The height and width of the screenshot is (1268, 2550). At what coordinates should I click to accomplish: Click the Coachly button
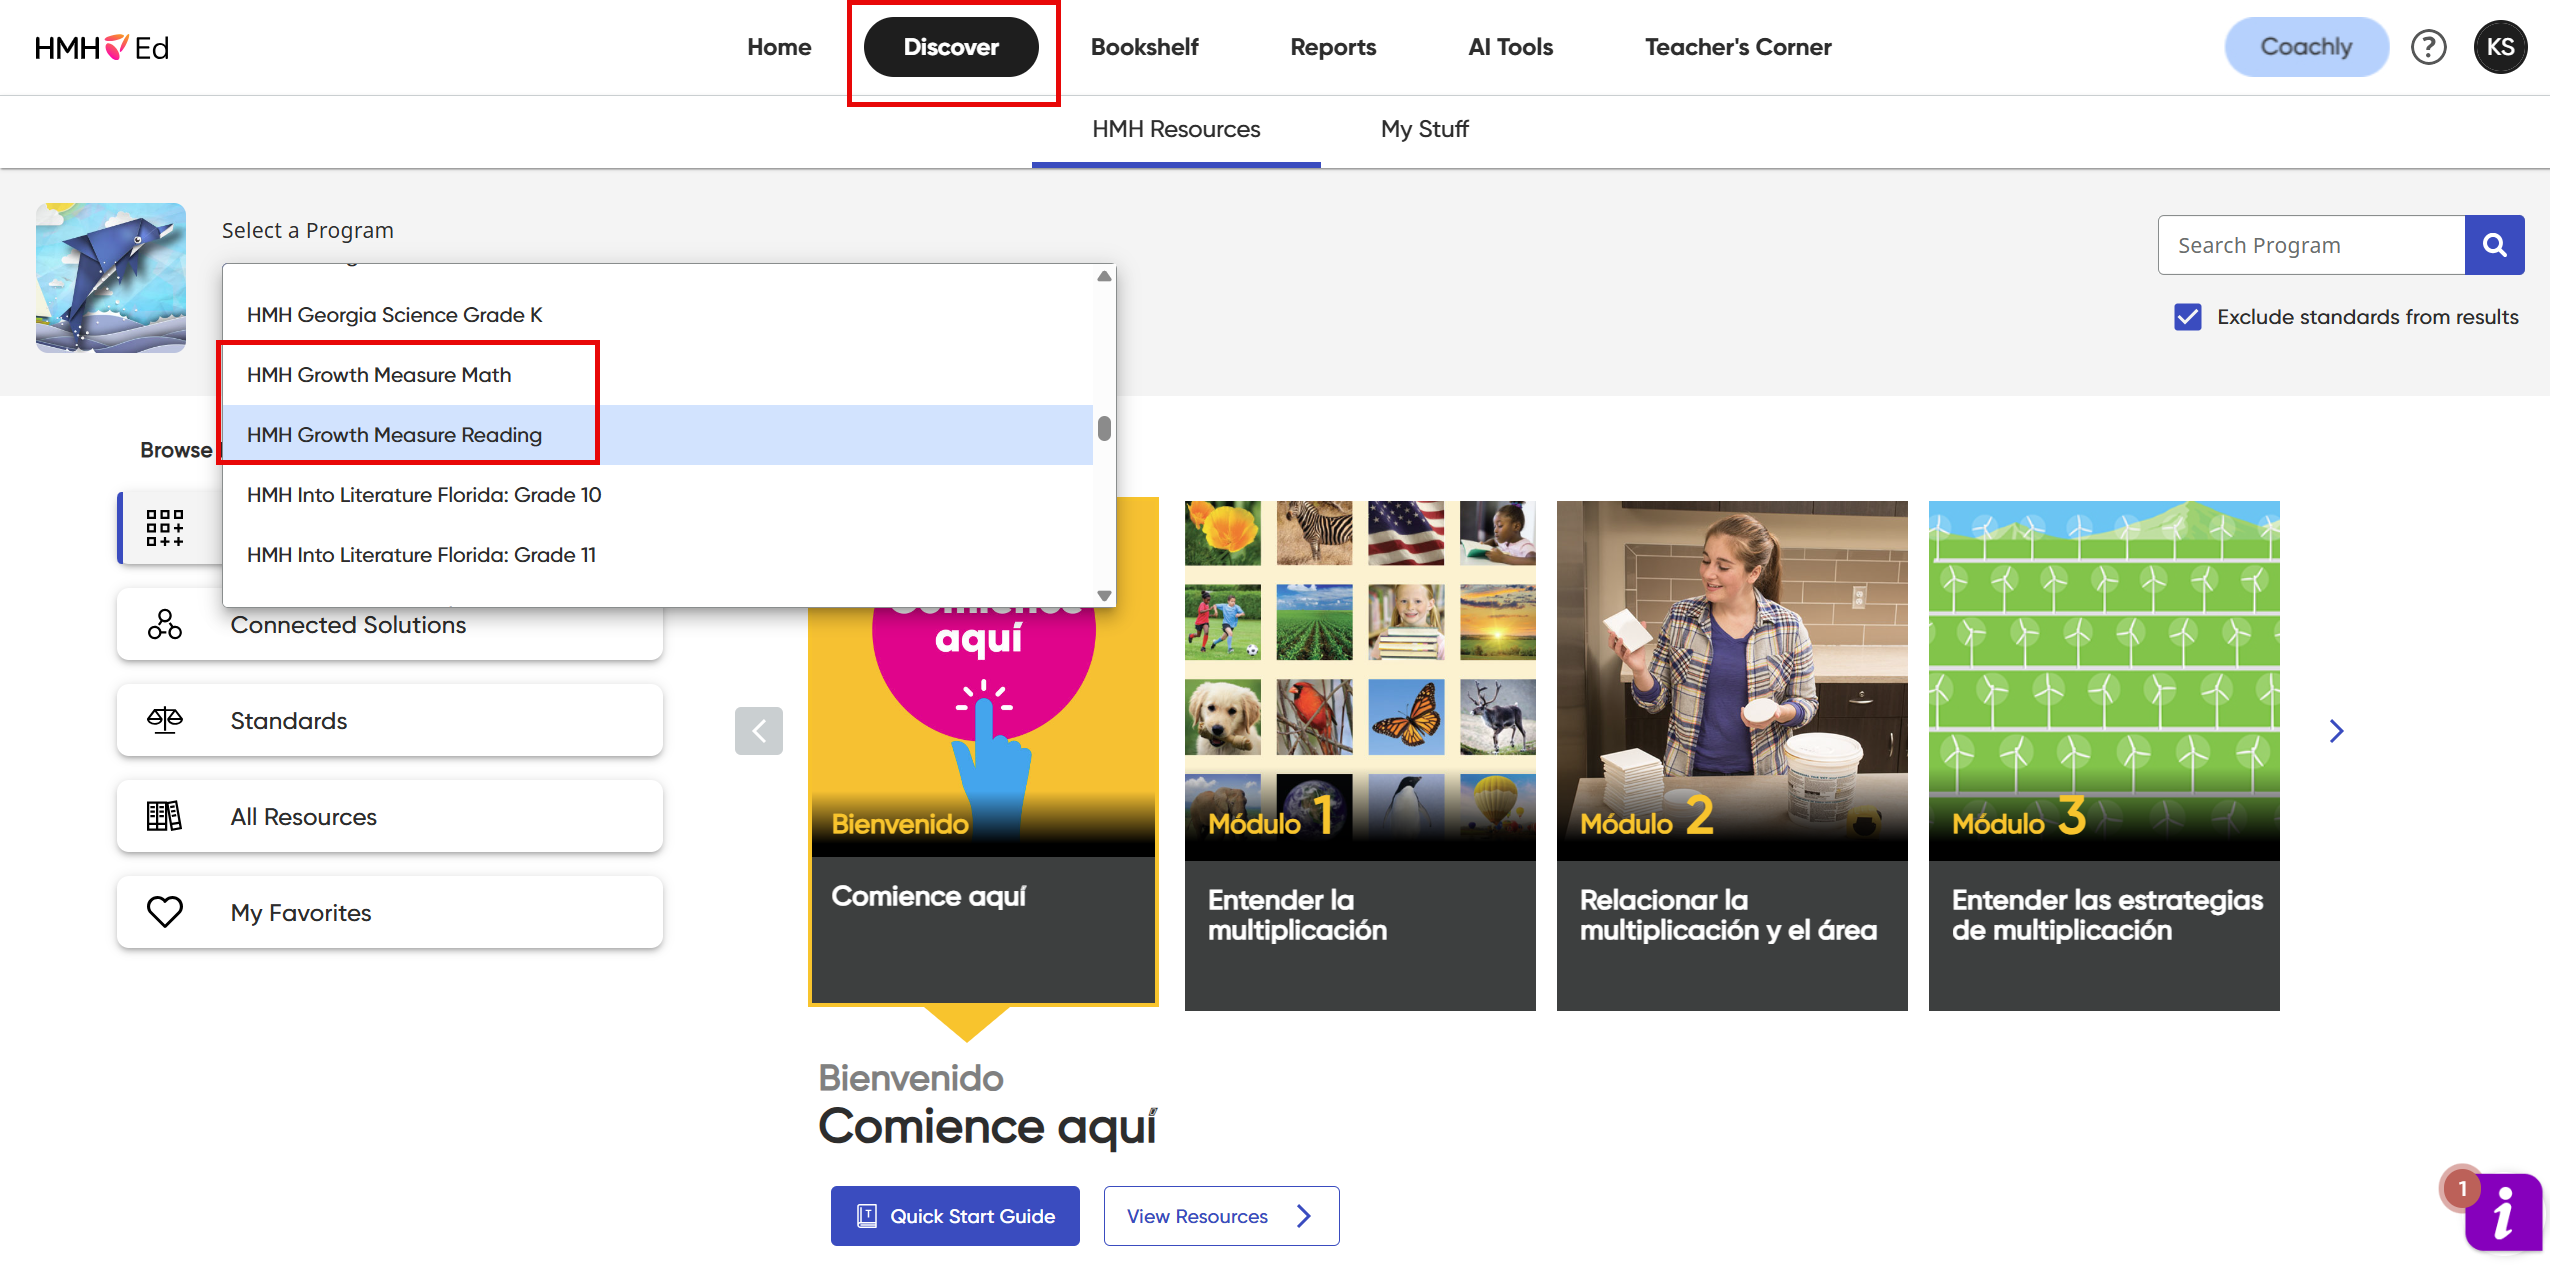pos(2306,47)
